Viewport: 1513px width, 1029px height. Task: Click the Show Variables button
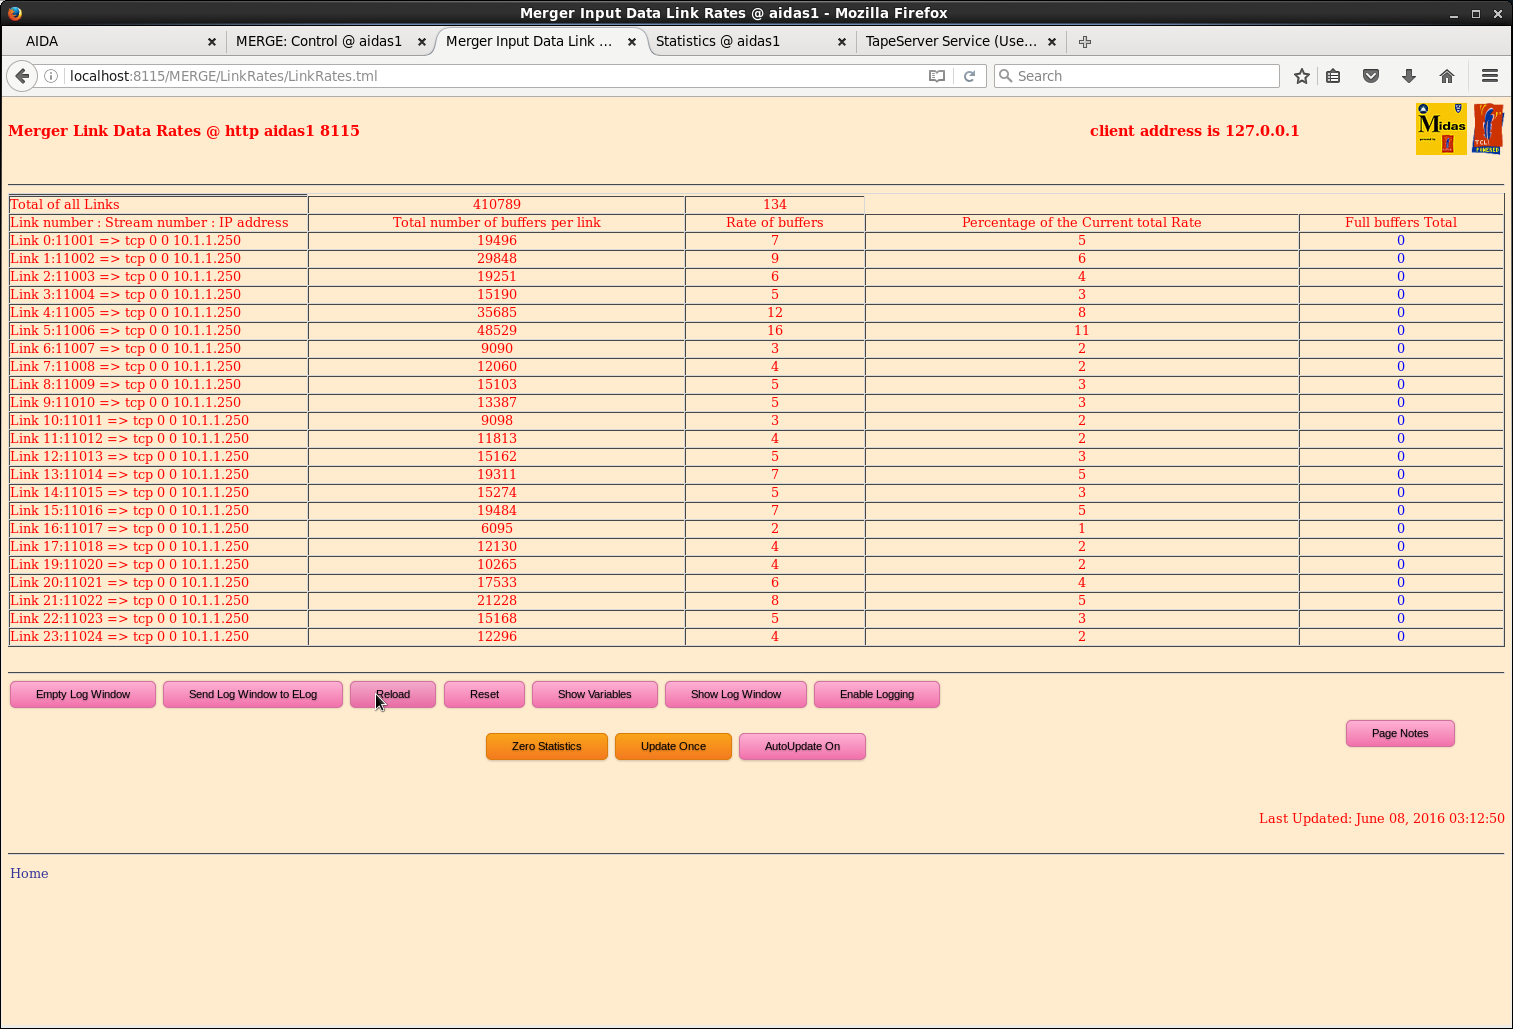(x=595, y=694)
